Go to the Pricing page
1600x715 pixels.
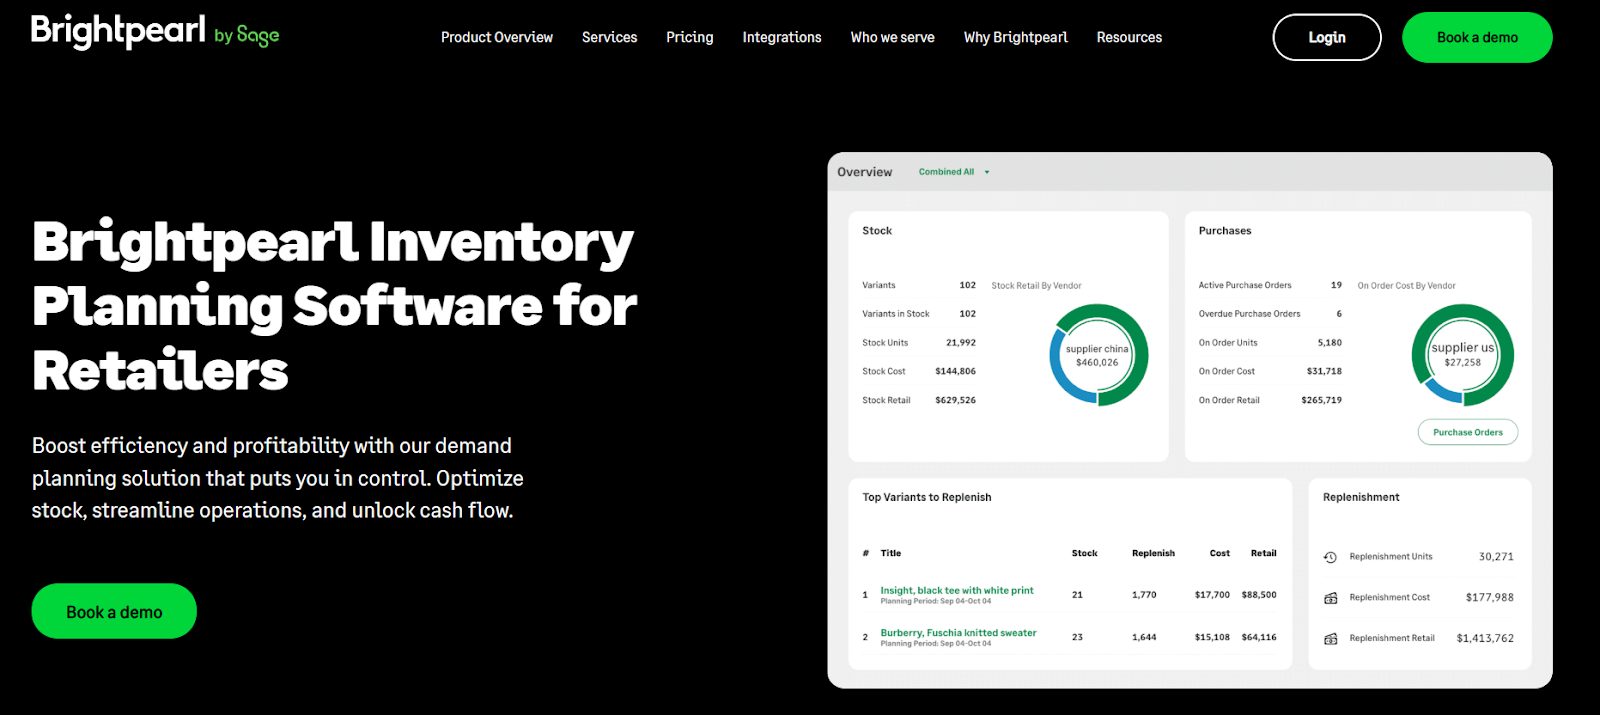click(690, 37)
